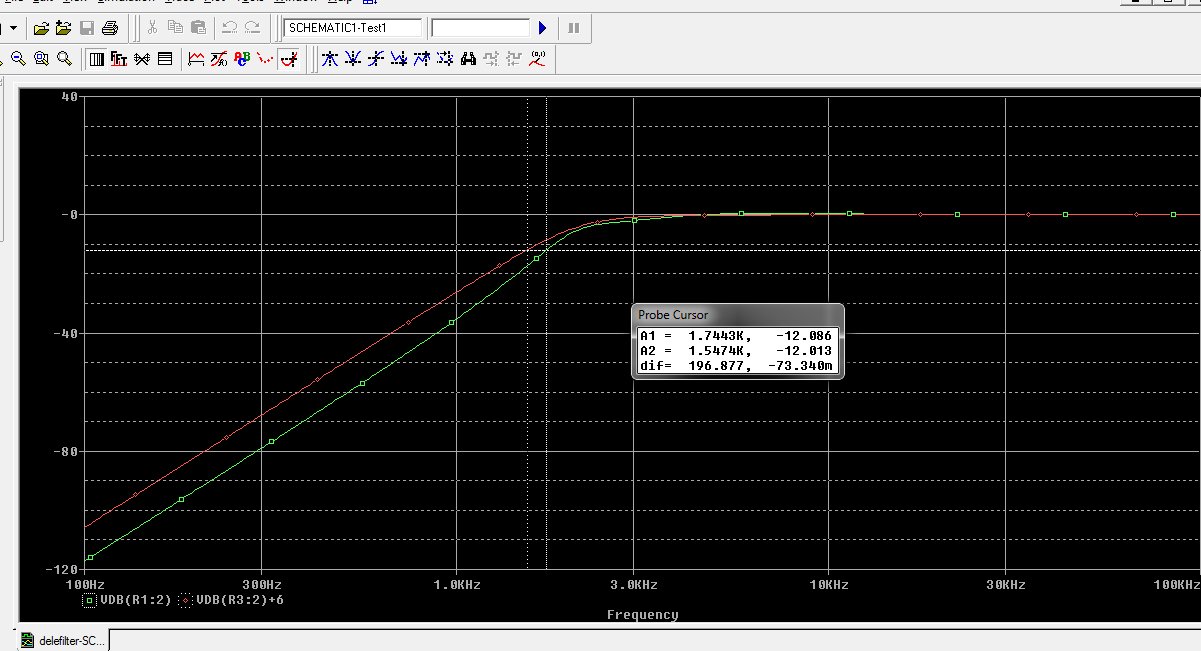Click the greyed Save disk icon
Screen dimensions: 1201x651
[87, 28]
